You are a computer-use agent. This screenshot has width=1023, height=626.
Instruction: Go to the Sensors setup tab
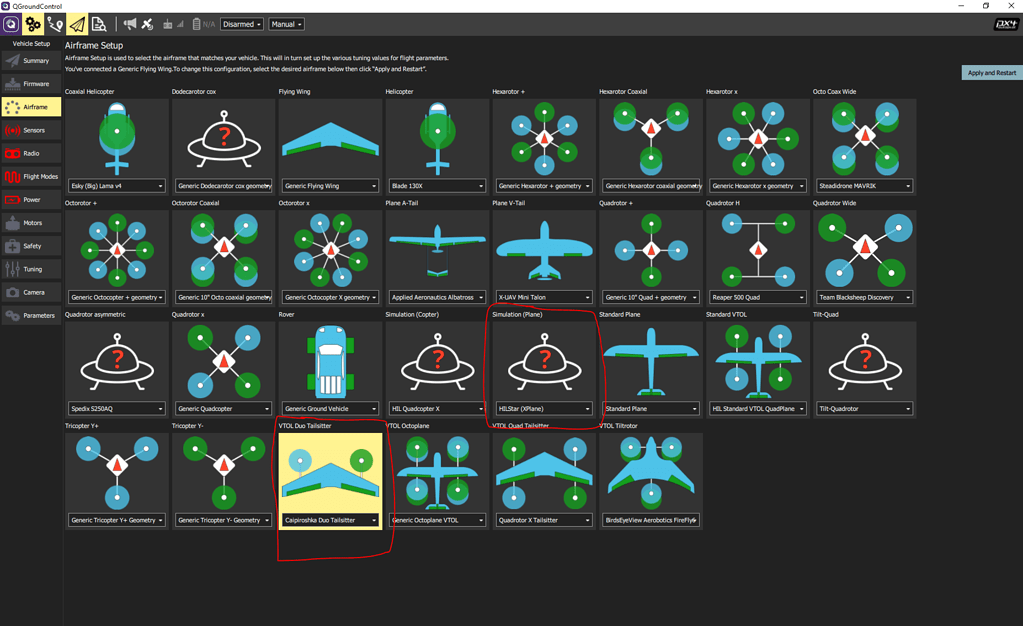31,130
